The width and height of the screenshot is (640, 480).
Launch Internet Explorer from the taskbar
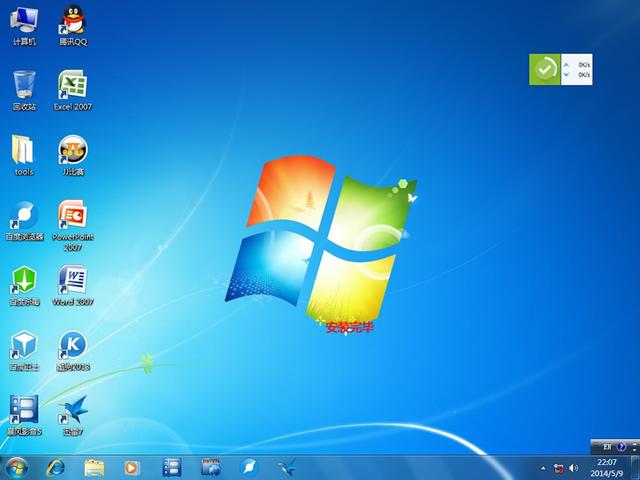pyautogui.click(x=56, y=468)
